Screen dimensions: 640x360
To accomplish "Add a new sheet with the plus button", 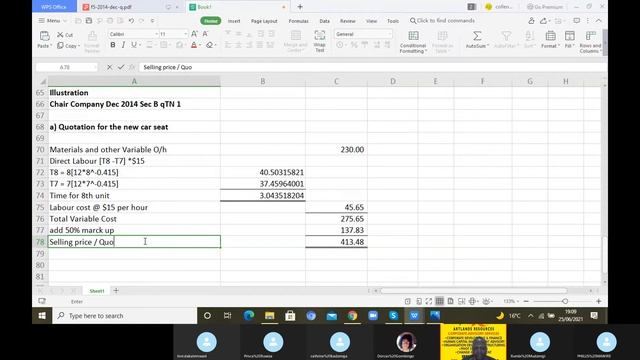I will (x=116, y=291).
